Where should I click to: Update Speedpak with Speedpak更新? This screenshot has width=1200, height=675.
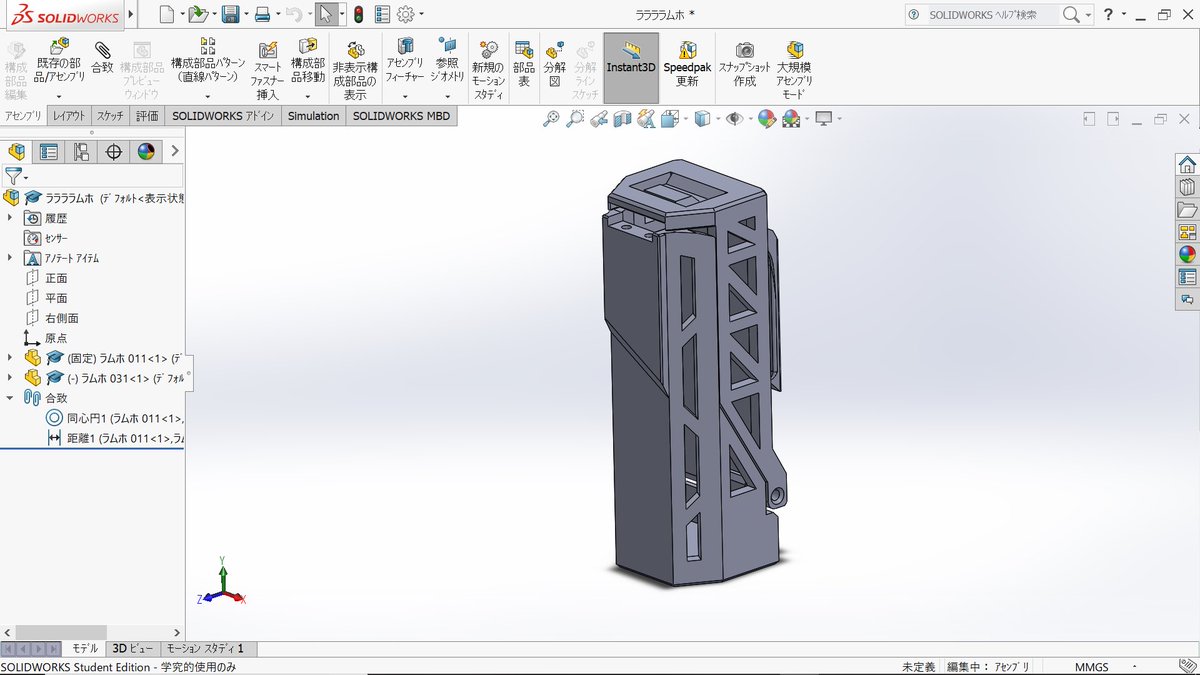tap(687, 64)
